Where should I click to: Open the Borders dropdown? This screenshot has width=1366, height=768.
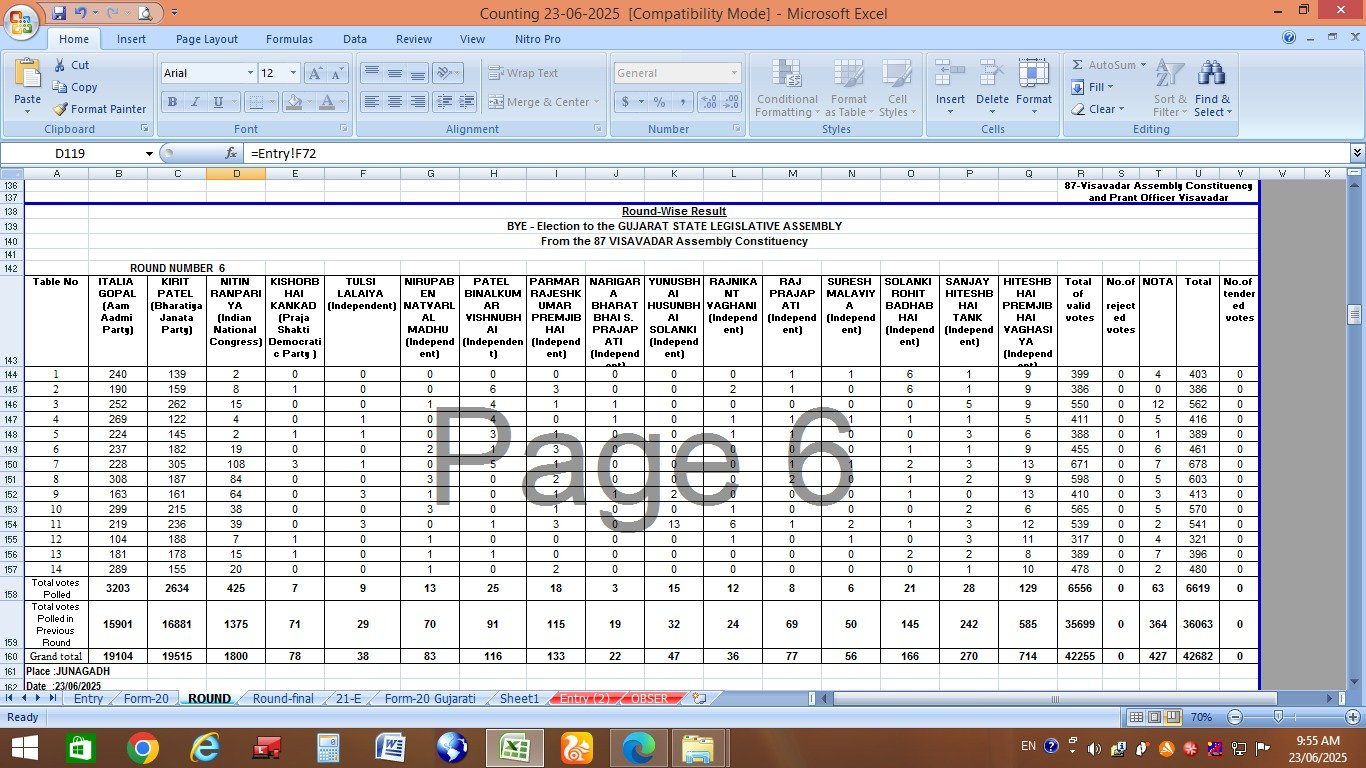[273, 102]
